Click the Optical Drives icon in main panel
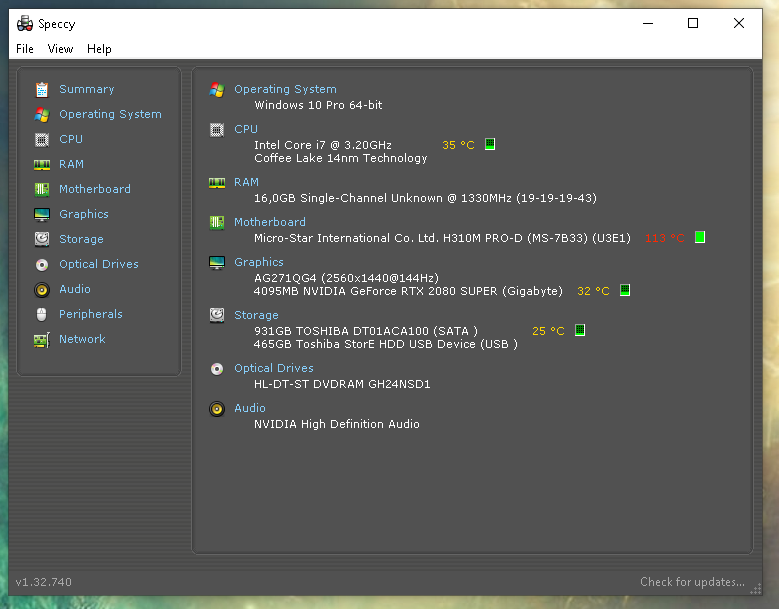 point(217,369)
